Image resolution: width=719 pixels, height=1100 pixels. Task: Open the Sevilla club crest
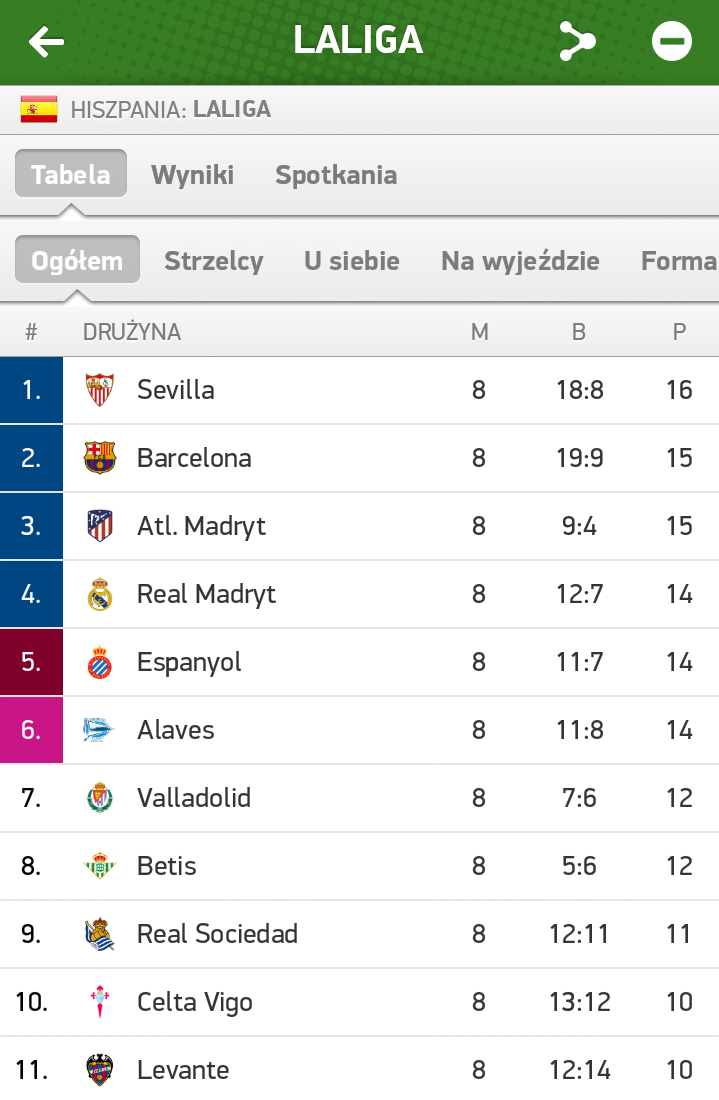[x=100, y=390]
